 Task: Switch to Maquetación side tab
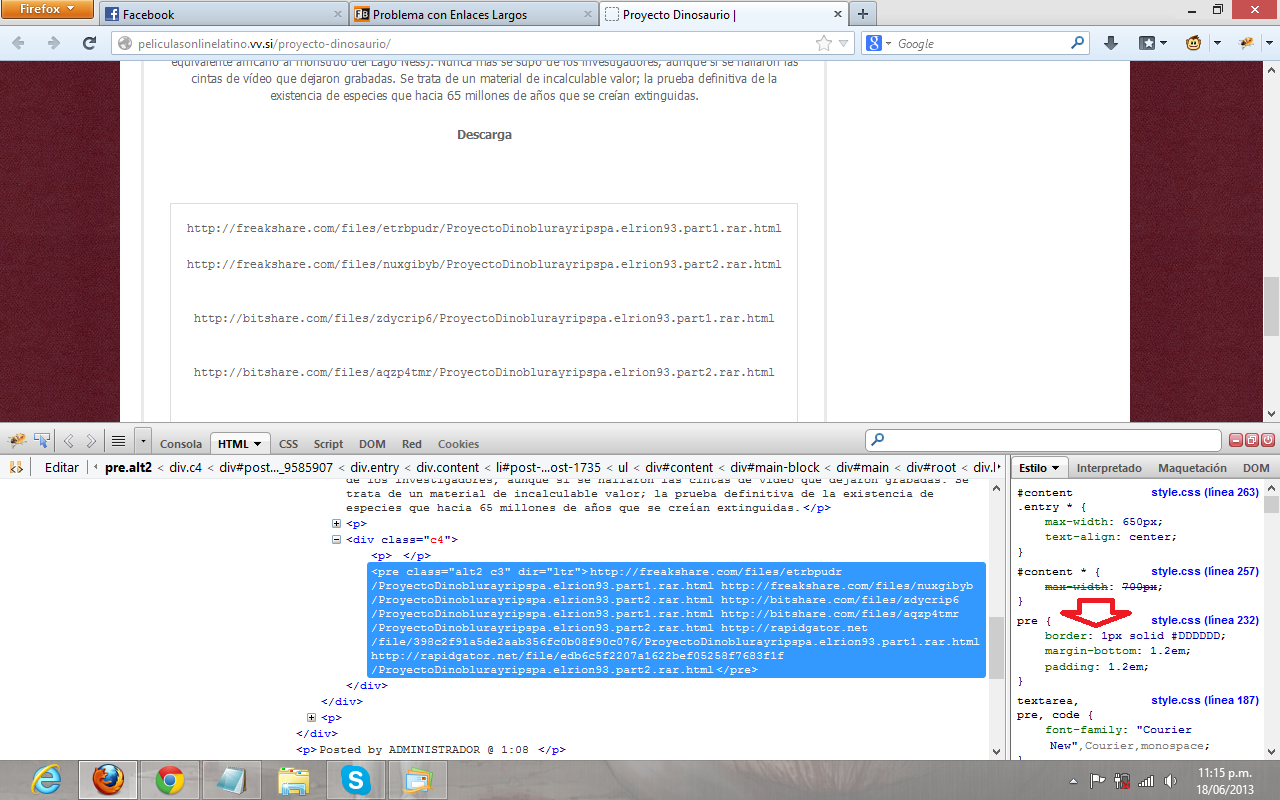click(x=1192, y=467)
